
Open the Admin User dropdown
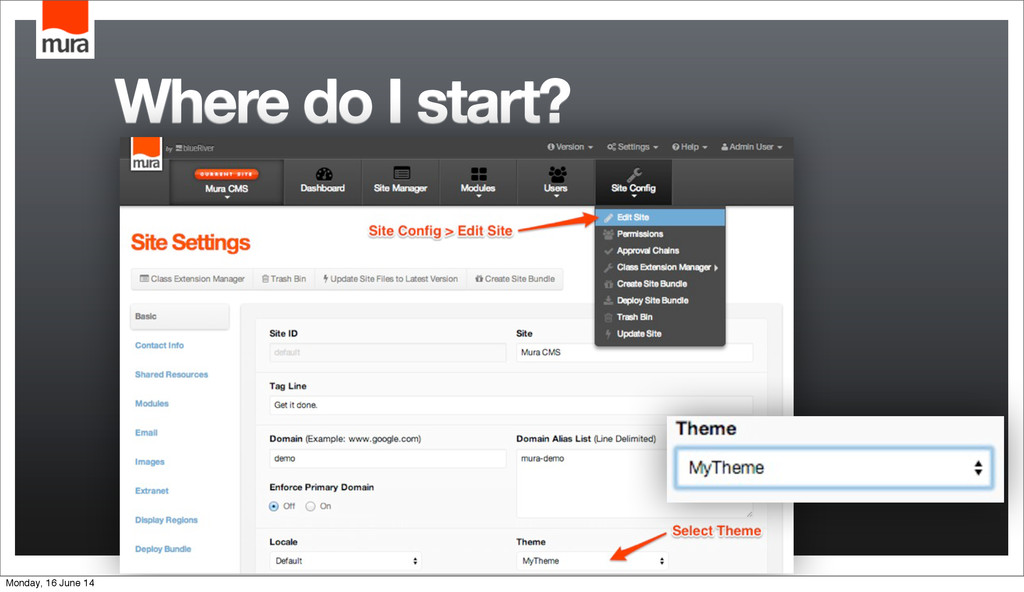[x=752, y=147]
